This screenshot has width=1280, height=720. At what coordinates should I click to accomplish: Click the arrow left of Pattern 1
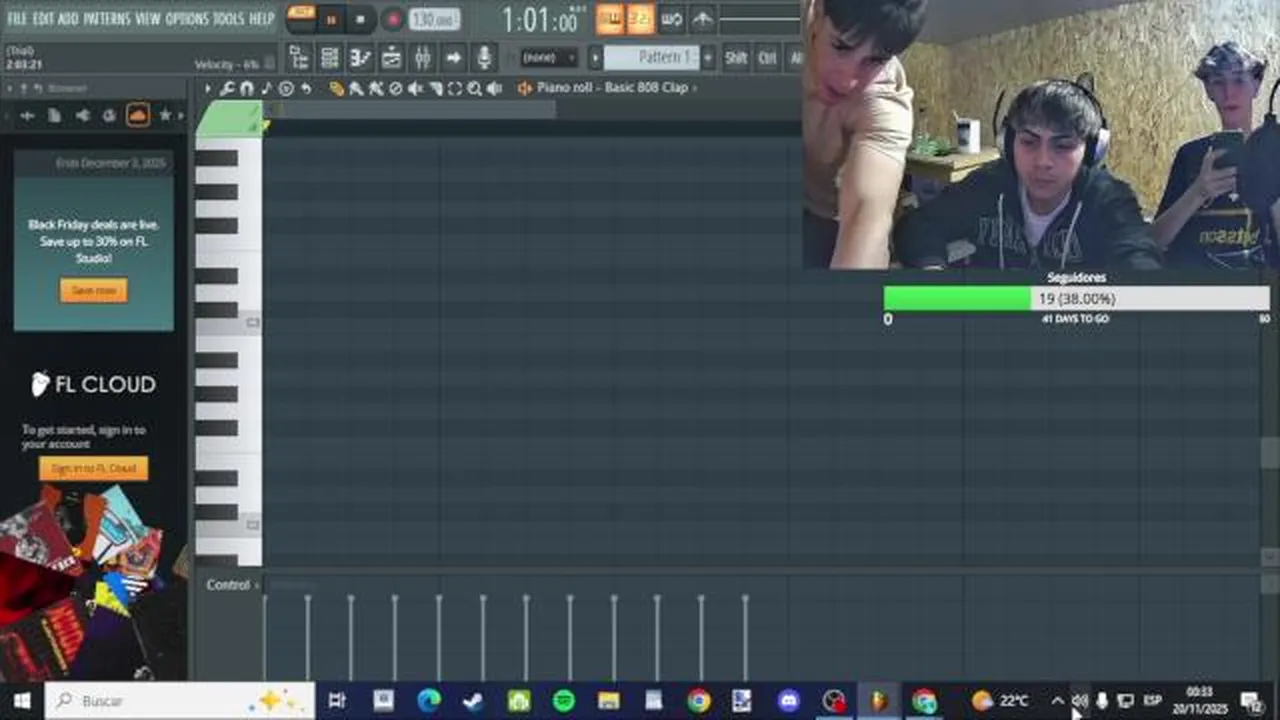pyautogui.click(x=595, y=57)
